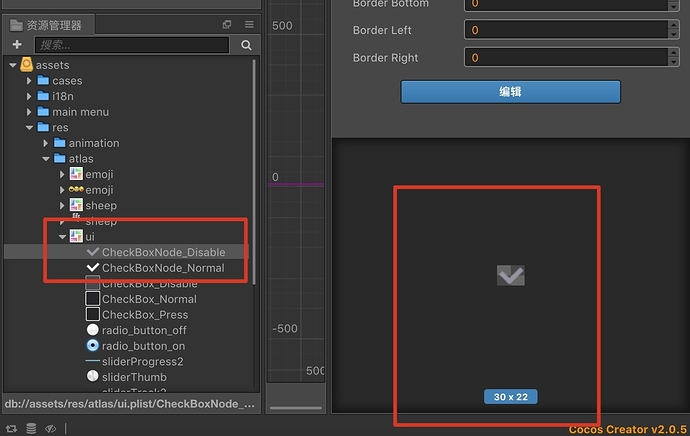The image size is (690, 436).
Task: Click the scene horizontal scrollbar under the ruler
Action: click(296, 408)
